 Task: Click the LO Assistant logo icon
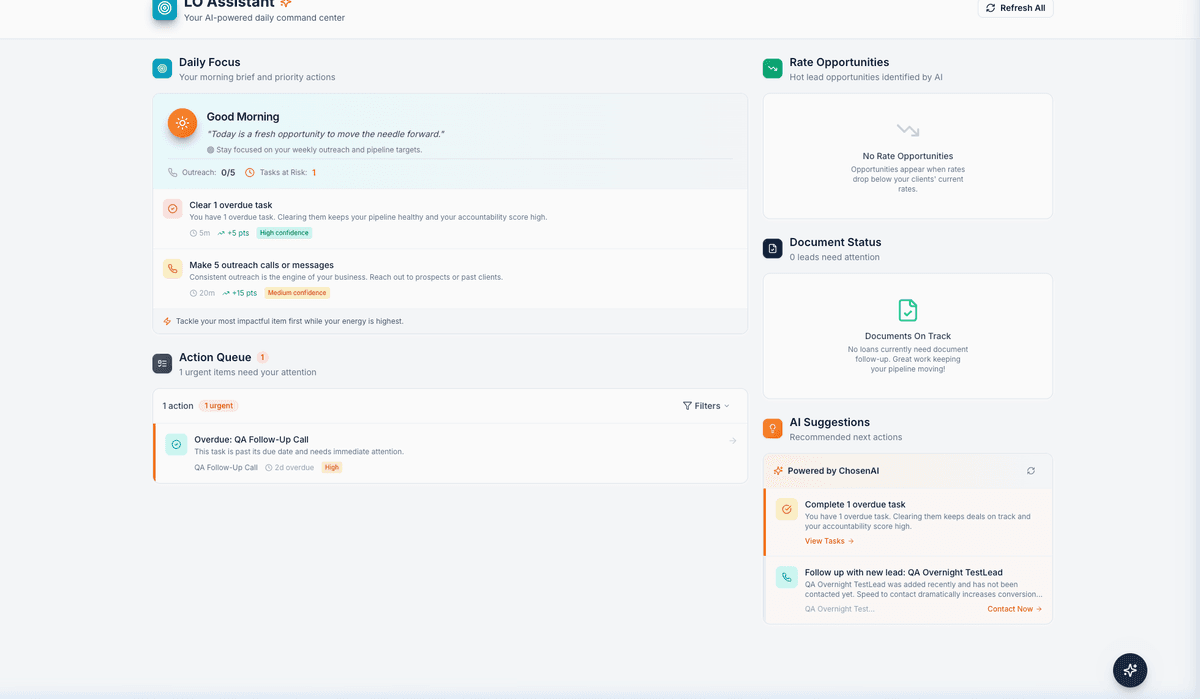[163, 10]
